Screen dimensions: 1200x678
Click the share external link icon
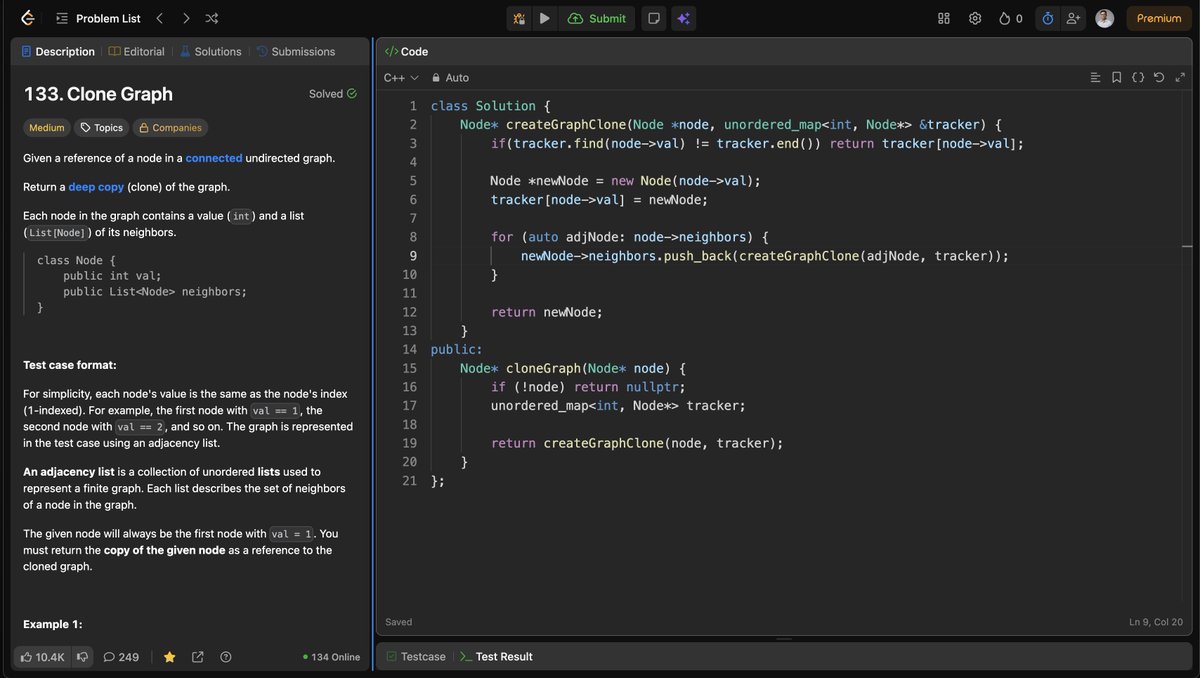[198, 657]
